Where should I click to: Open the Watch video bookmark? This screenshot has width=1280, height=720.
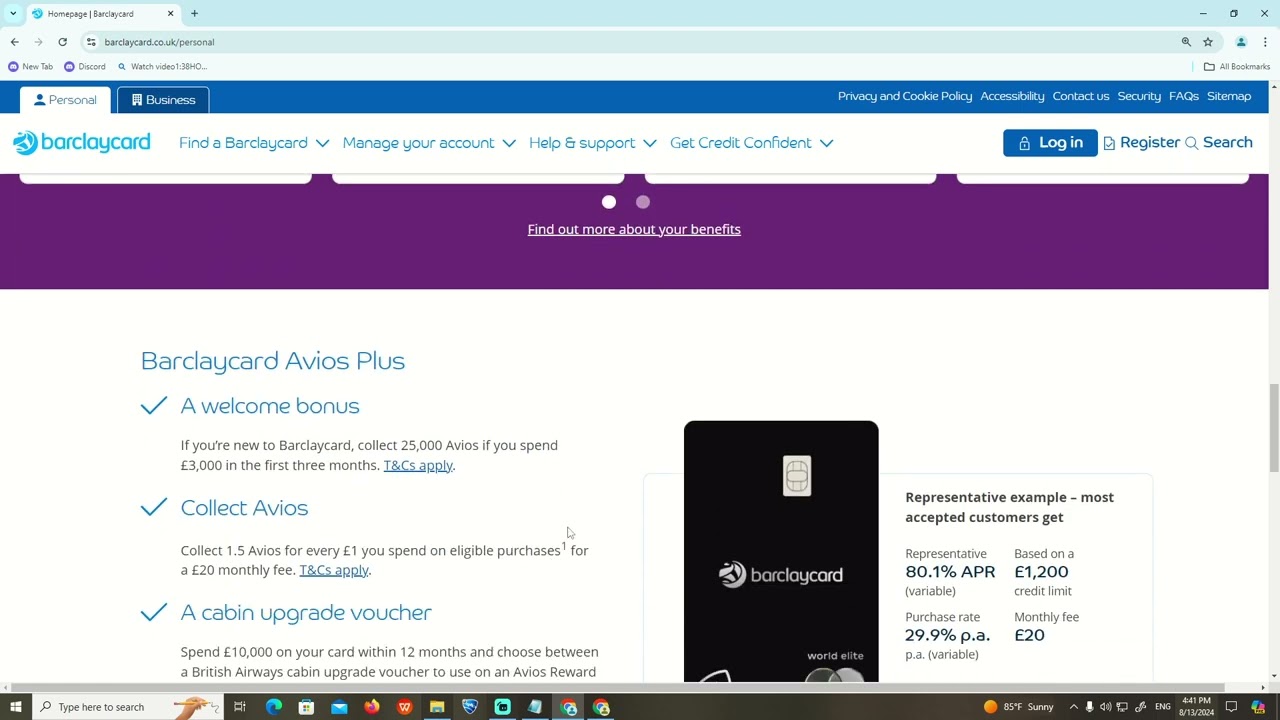click(x=162, y=67)
